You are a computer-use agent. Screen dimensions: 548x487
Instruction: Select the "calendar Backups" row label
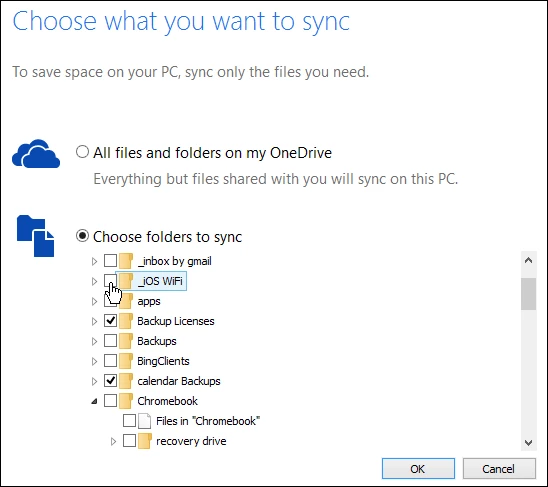[179, 381]
